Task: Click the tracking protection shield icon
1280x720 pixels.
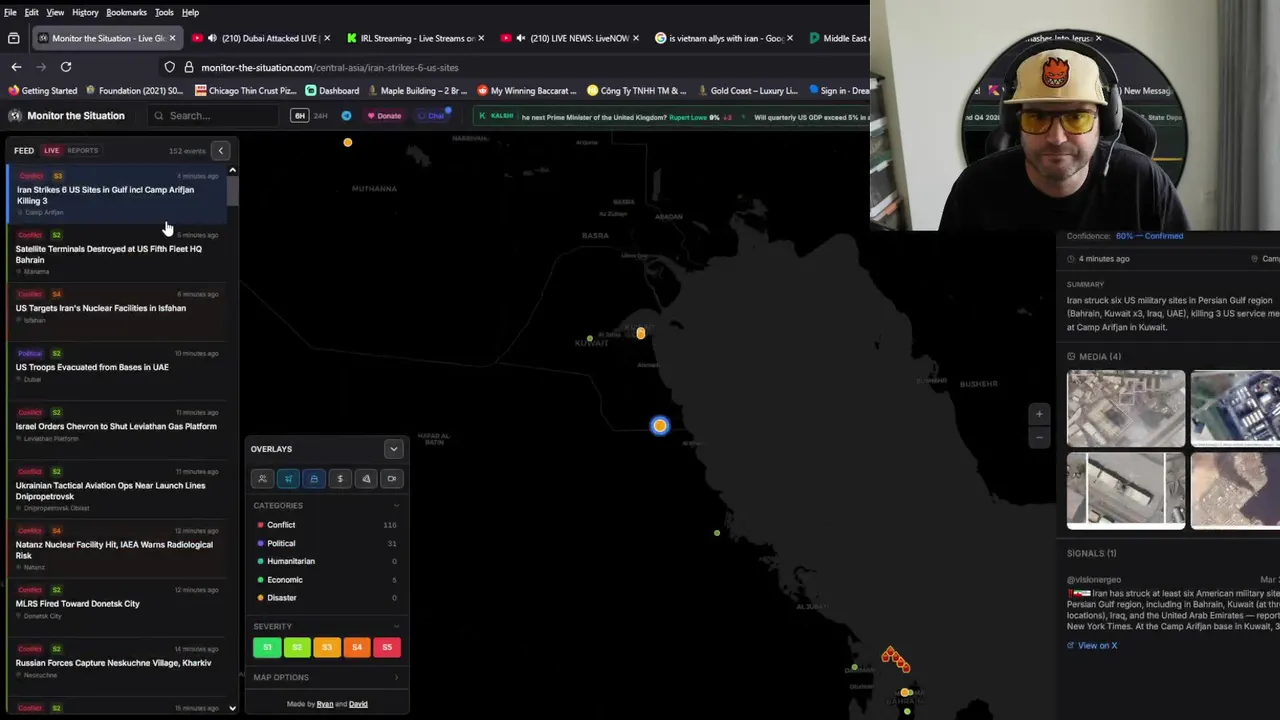Action: point(169,67)
